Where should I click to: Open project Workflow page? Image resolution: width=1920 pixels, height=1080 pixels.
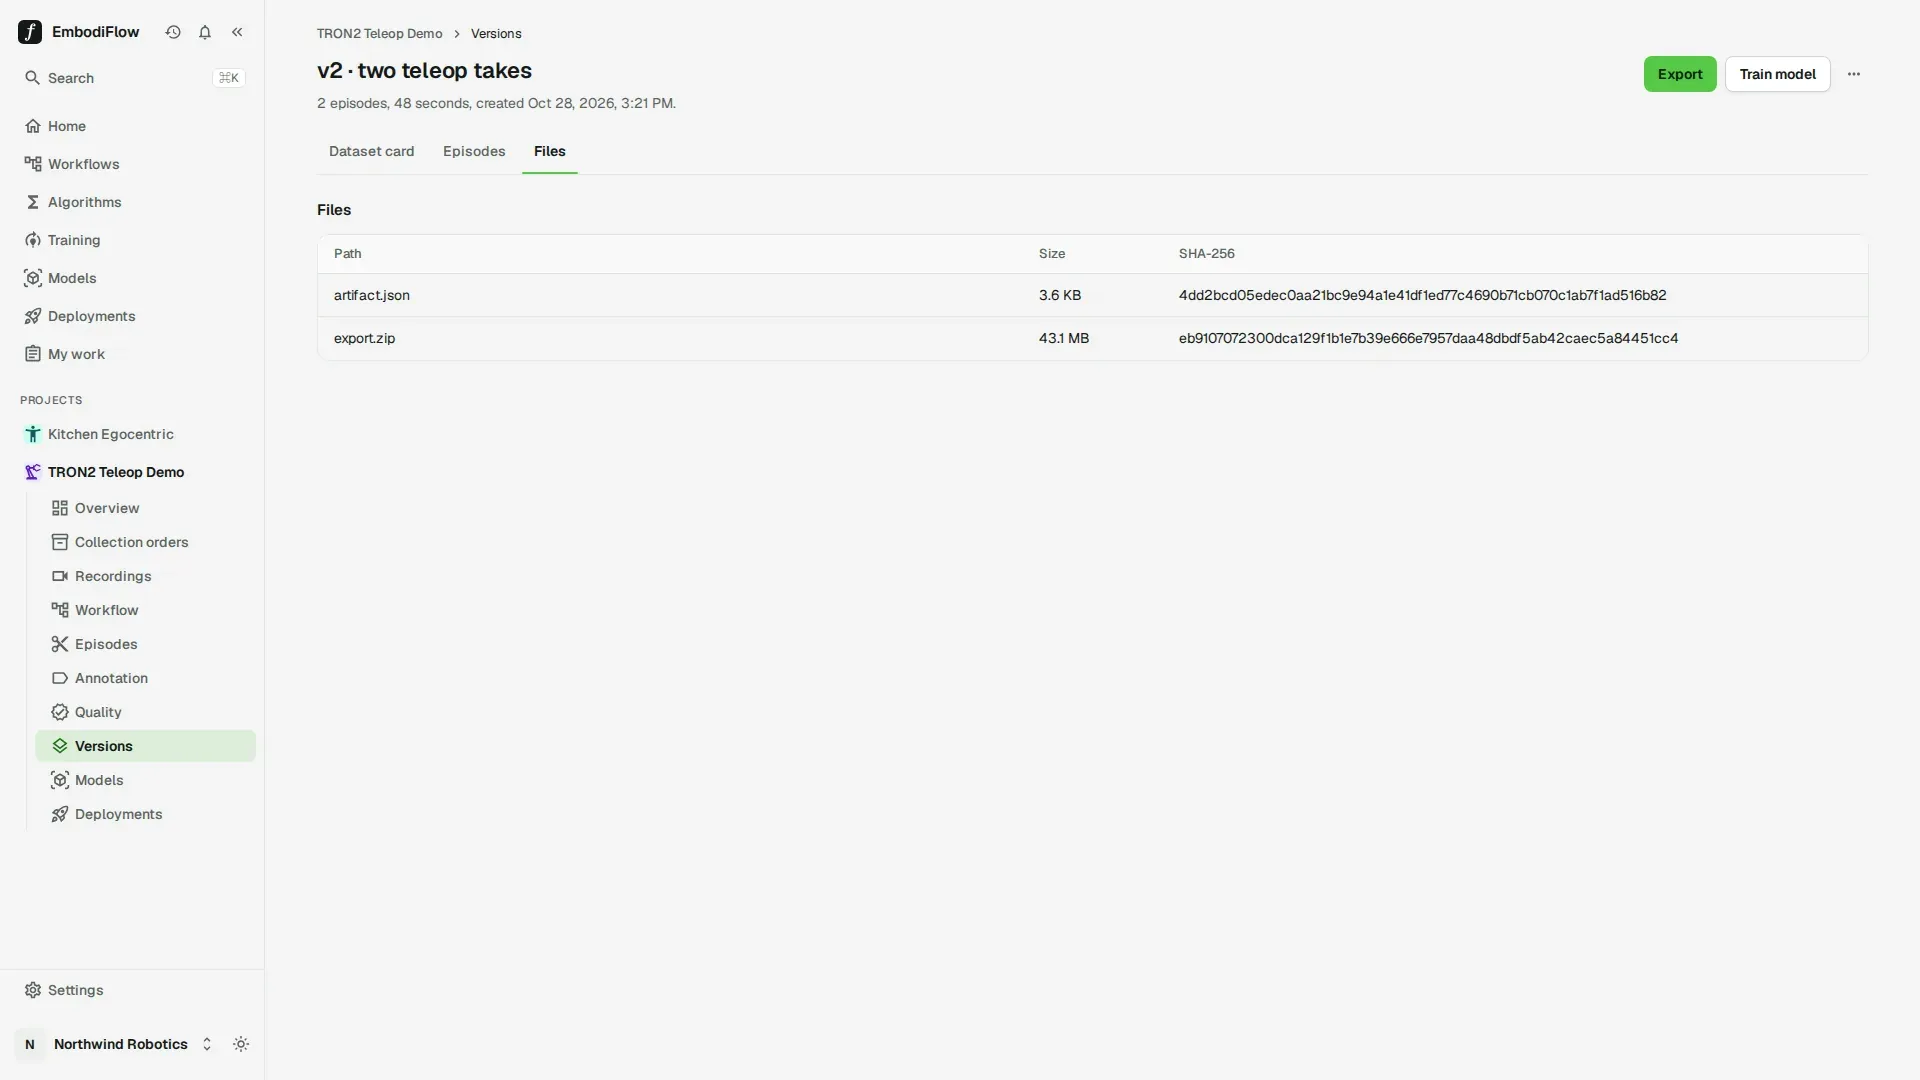pyautogui.click(x=145, y=610)
